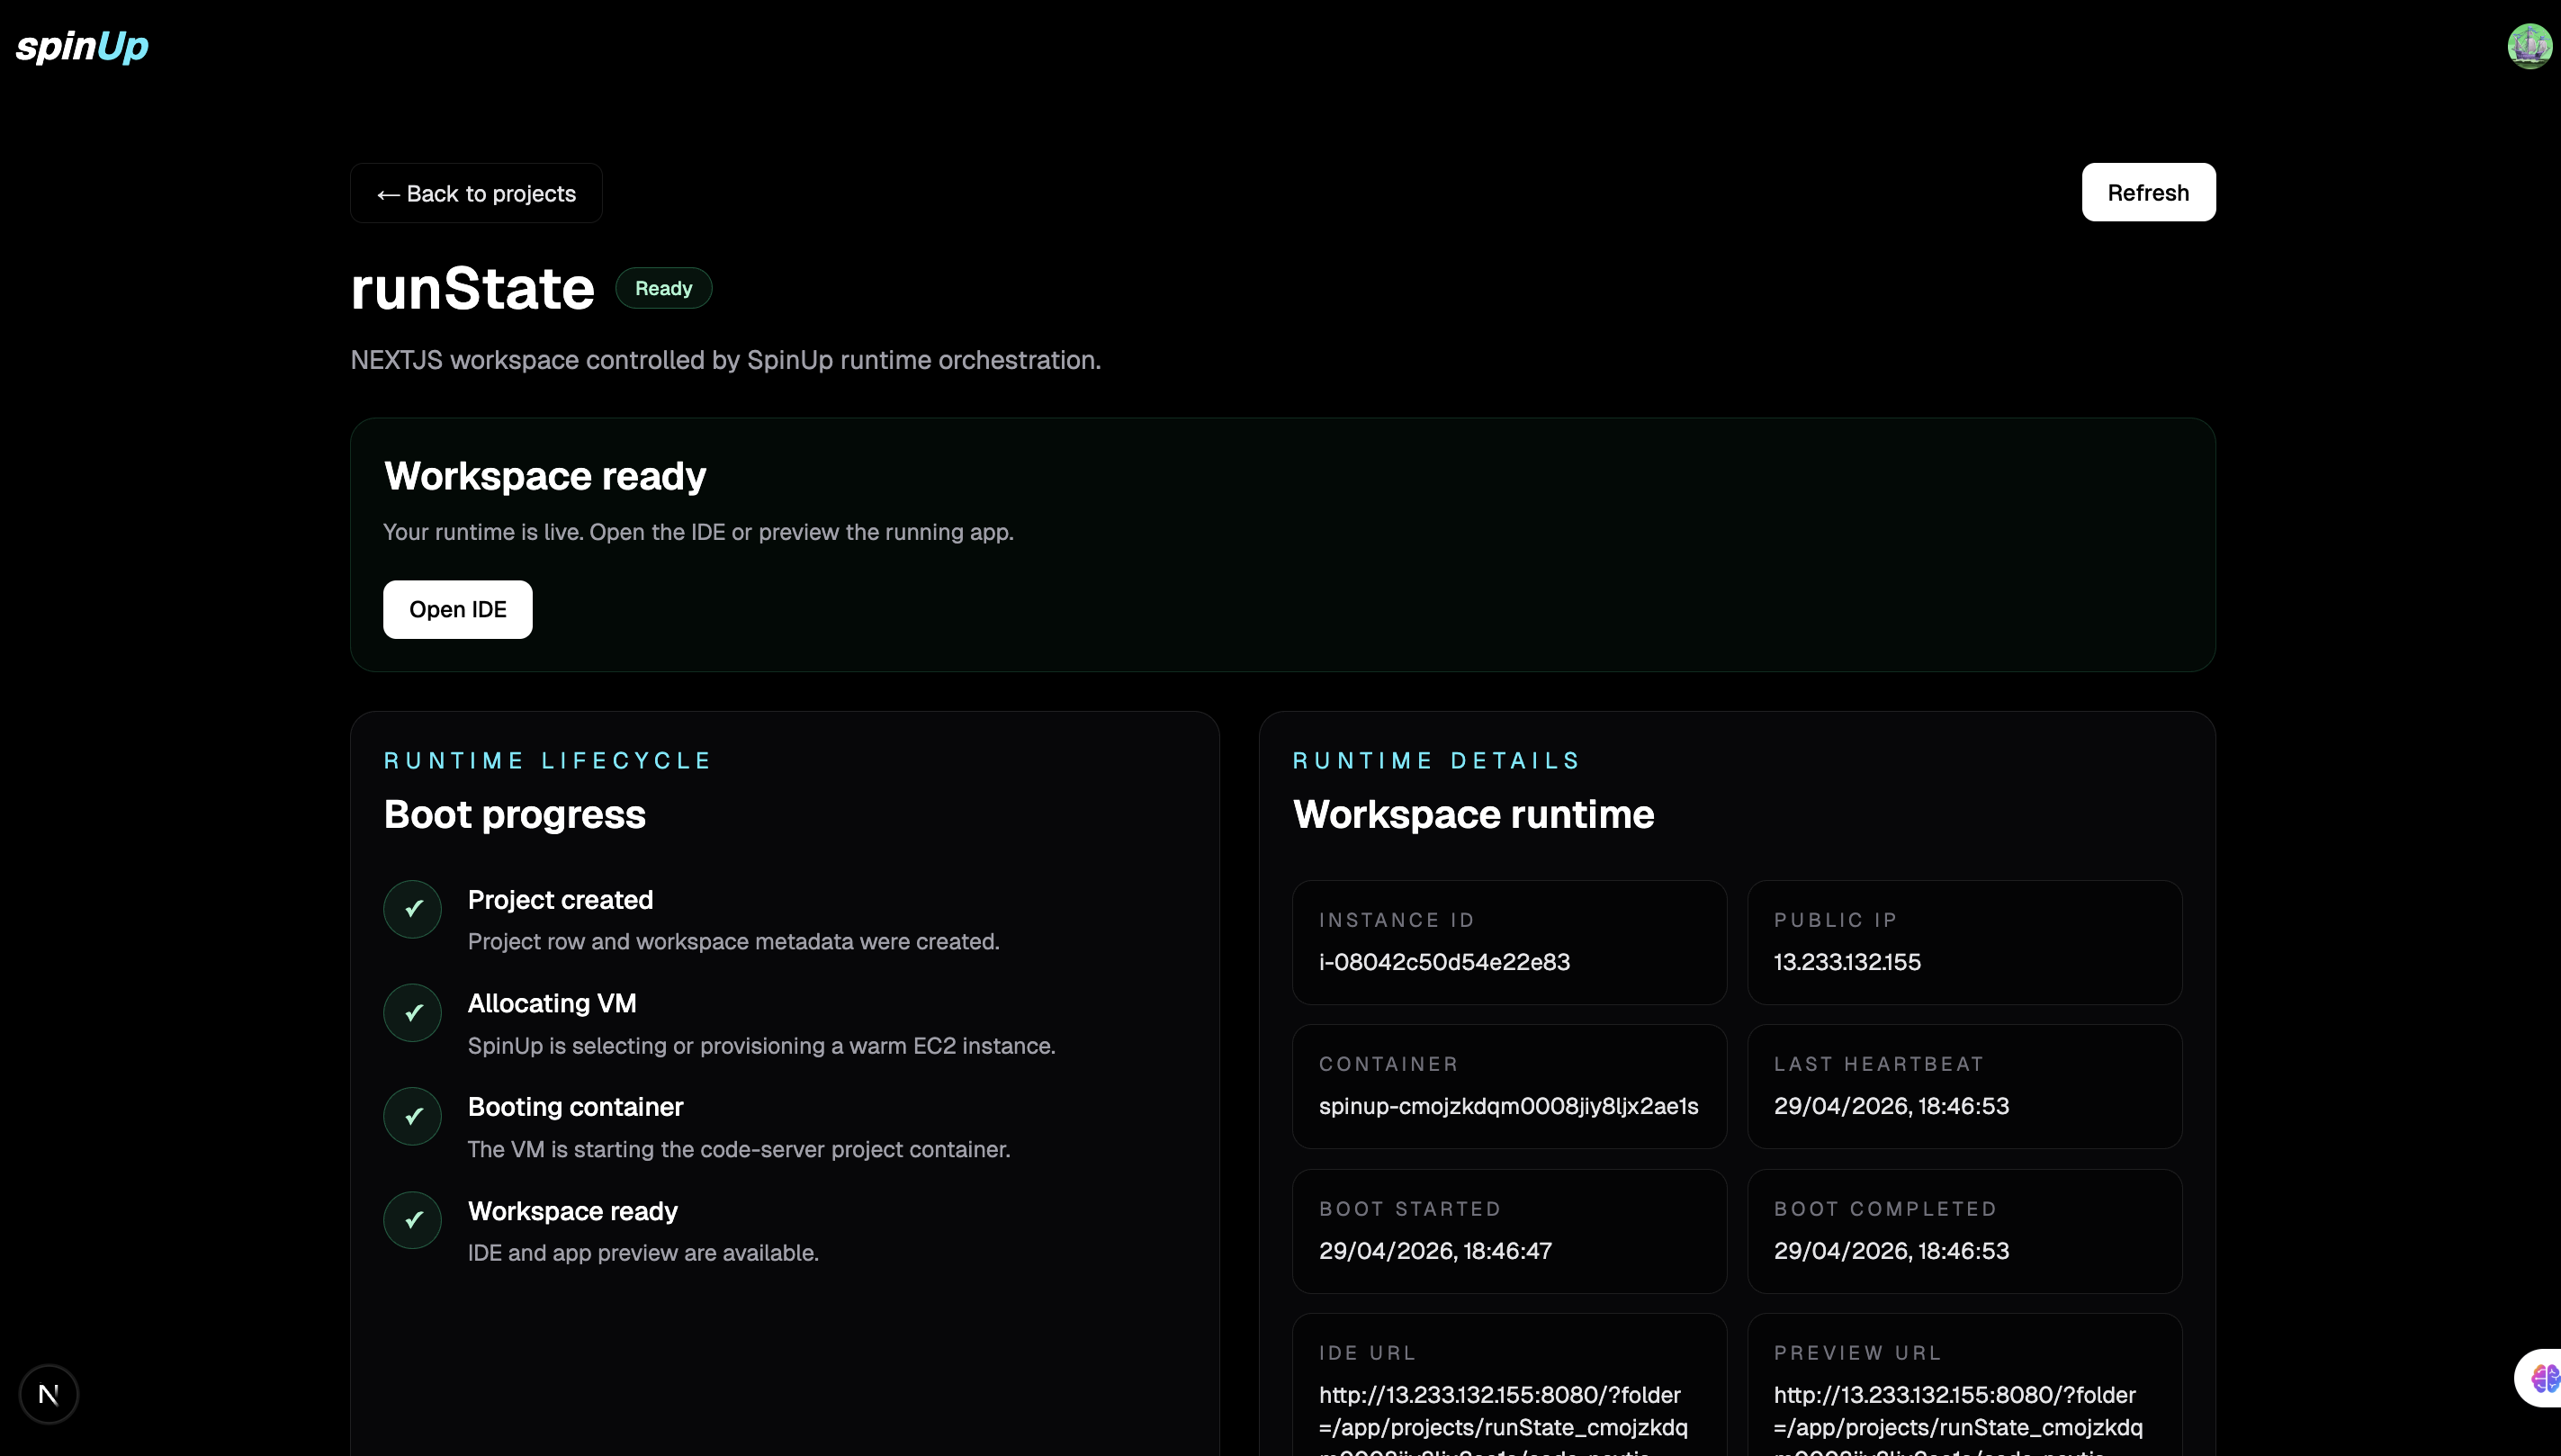Open the IDE
This screenshot has width=2561, height=1456.
(x=458, y=609)
